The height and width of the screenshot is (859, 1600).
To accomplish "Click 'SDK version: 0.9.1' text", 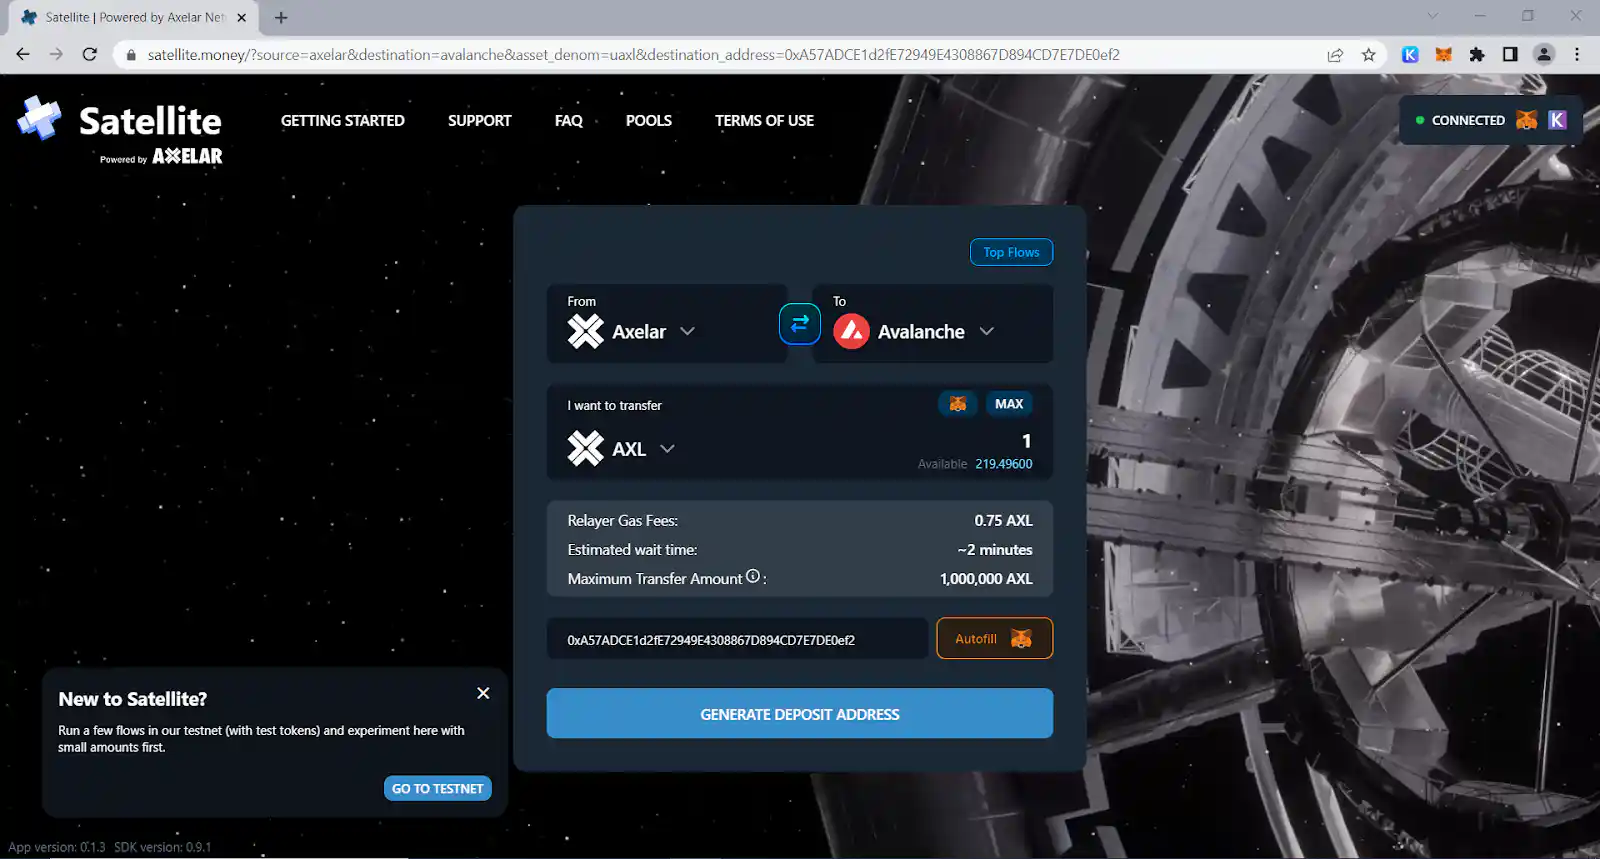I will [163, 847].
